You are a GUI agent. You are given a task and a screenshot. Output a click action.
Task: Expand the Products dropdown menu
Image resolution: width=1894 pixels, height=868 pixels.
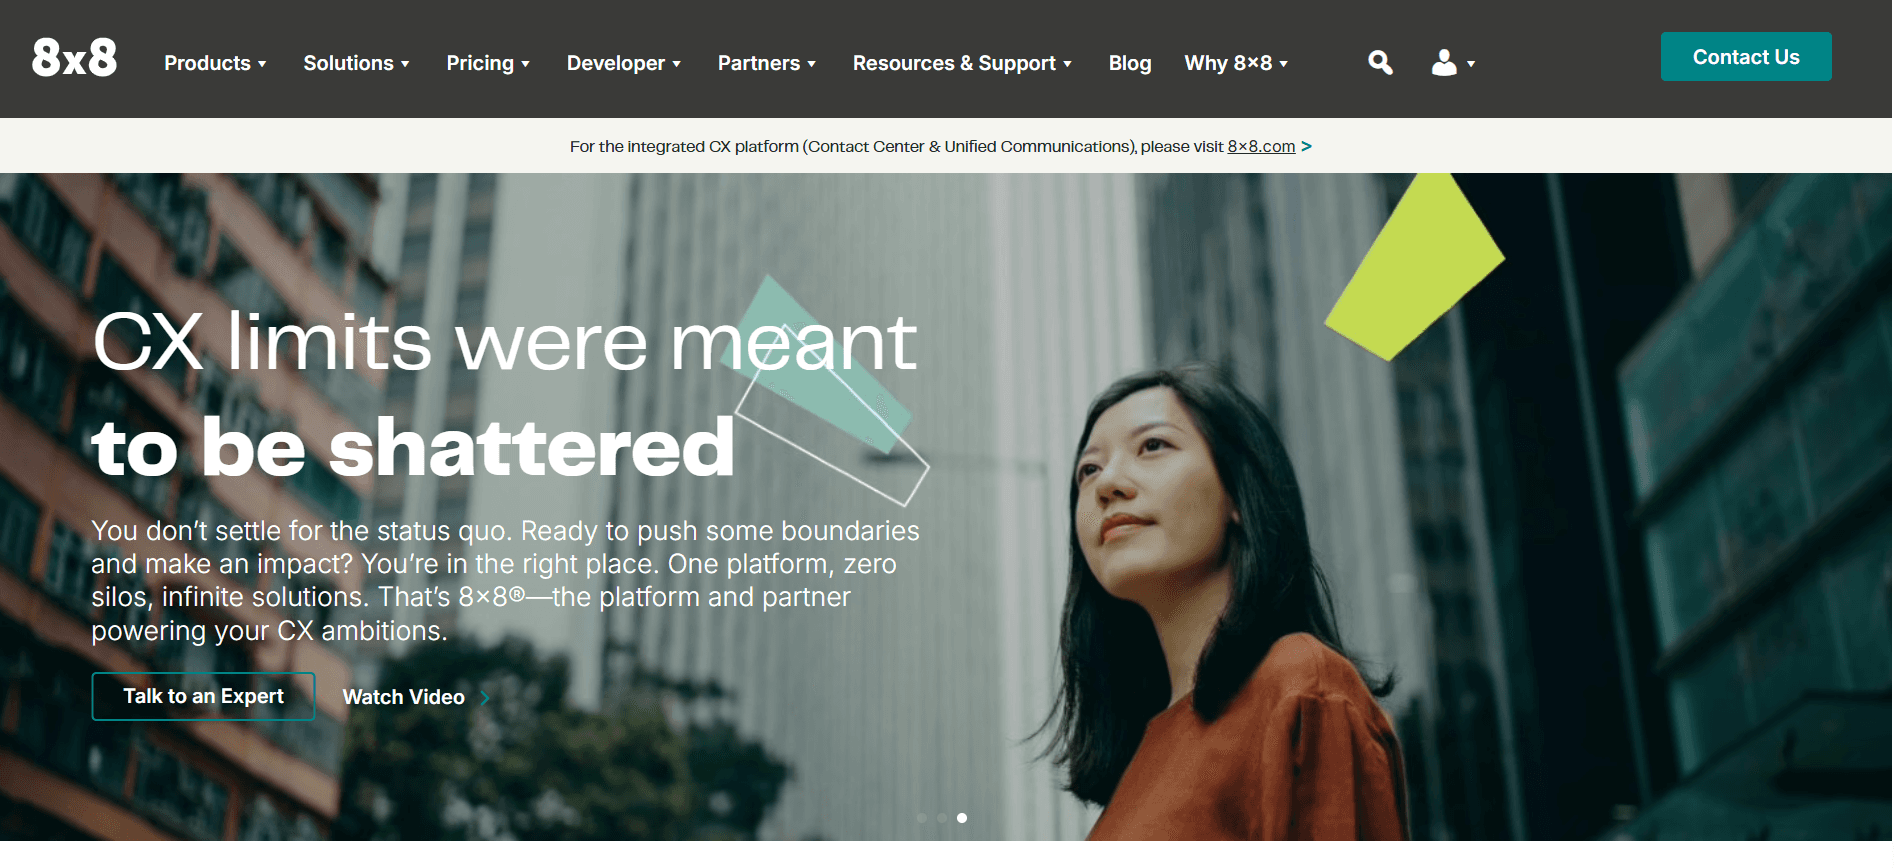(215, 63)
